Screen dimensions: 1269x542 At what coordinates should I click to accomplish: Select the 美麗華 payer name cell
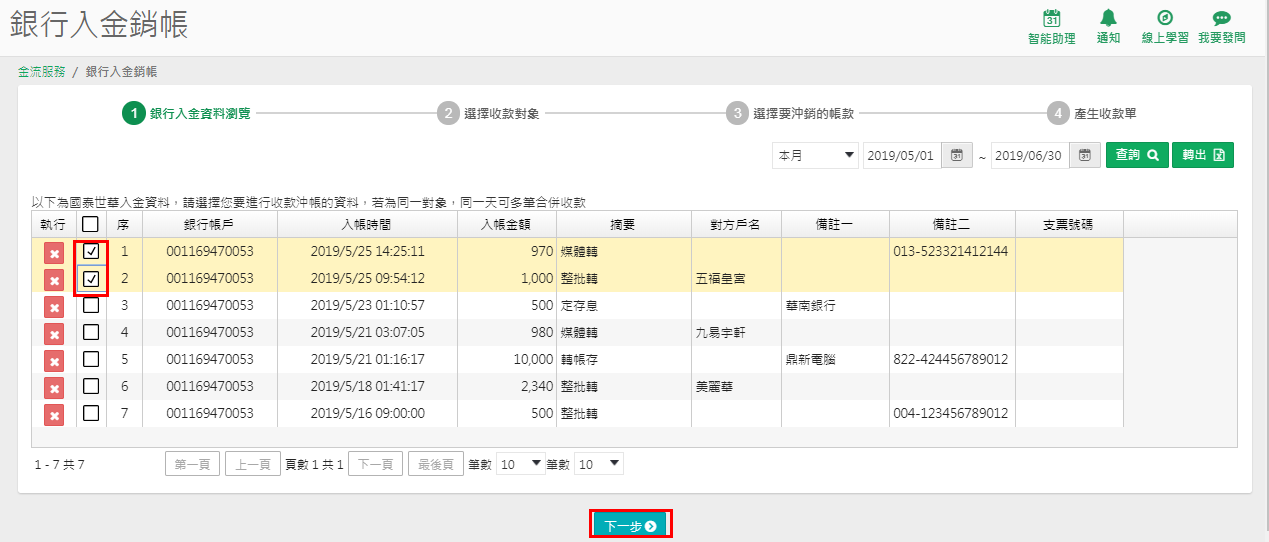pyautogui.click(x=736, y=386)
